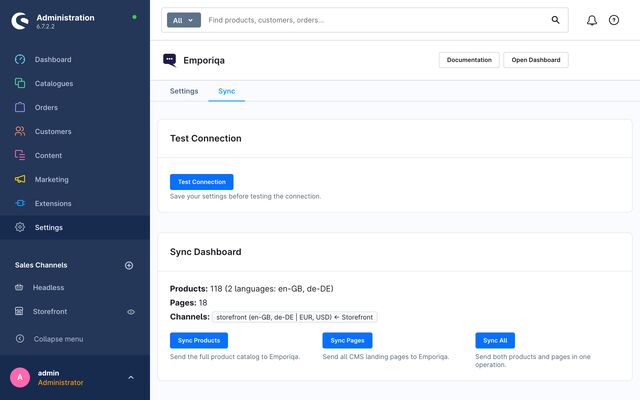Click the Storefront channel icon
The image size is (640, 400).
tap(19, 311)
